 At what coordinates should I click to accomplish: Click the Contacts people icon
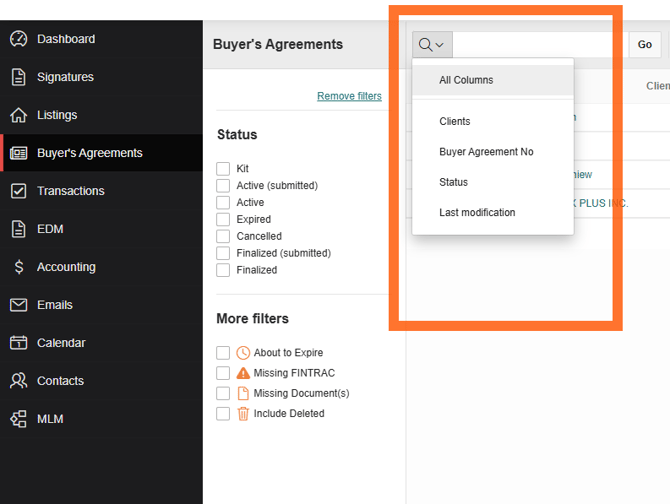(x=18, y=381)
